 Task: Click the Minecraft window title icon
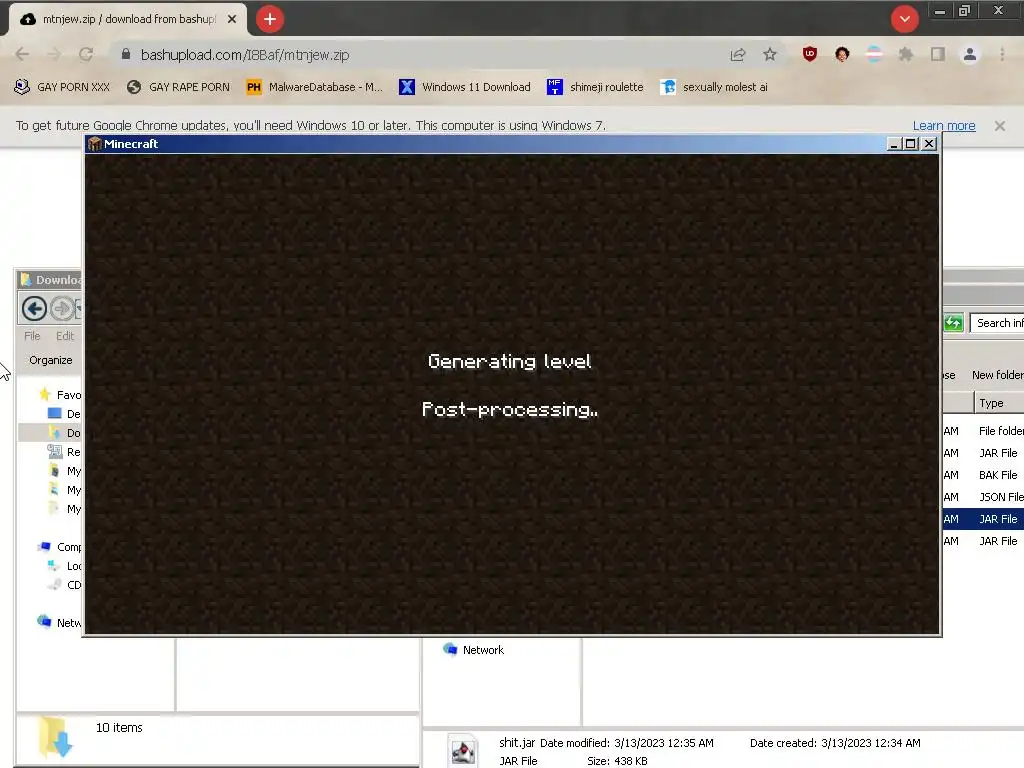[x=95, y=144]
